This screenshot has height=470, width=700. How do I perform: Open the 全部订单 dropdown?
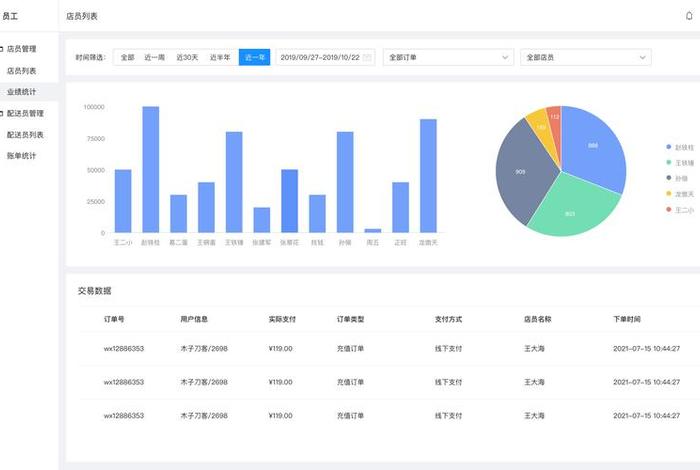click(448, 58)
